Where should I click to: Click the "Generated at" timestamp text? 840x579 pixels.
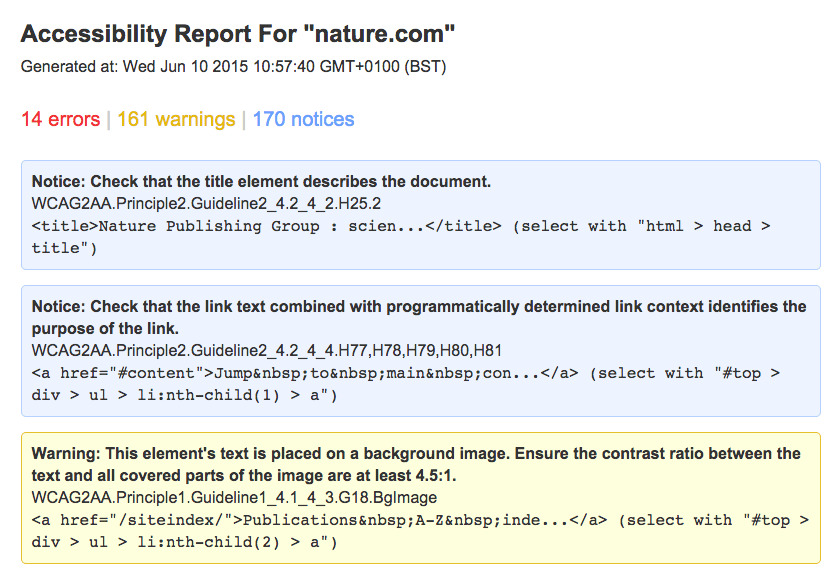pyautogui.click(x=234, y=66)
